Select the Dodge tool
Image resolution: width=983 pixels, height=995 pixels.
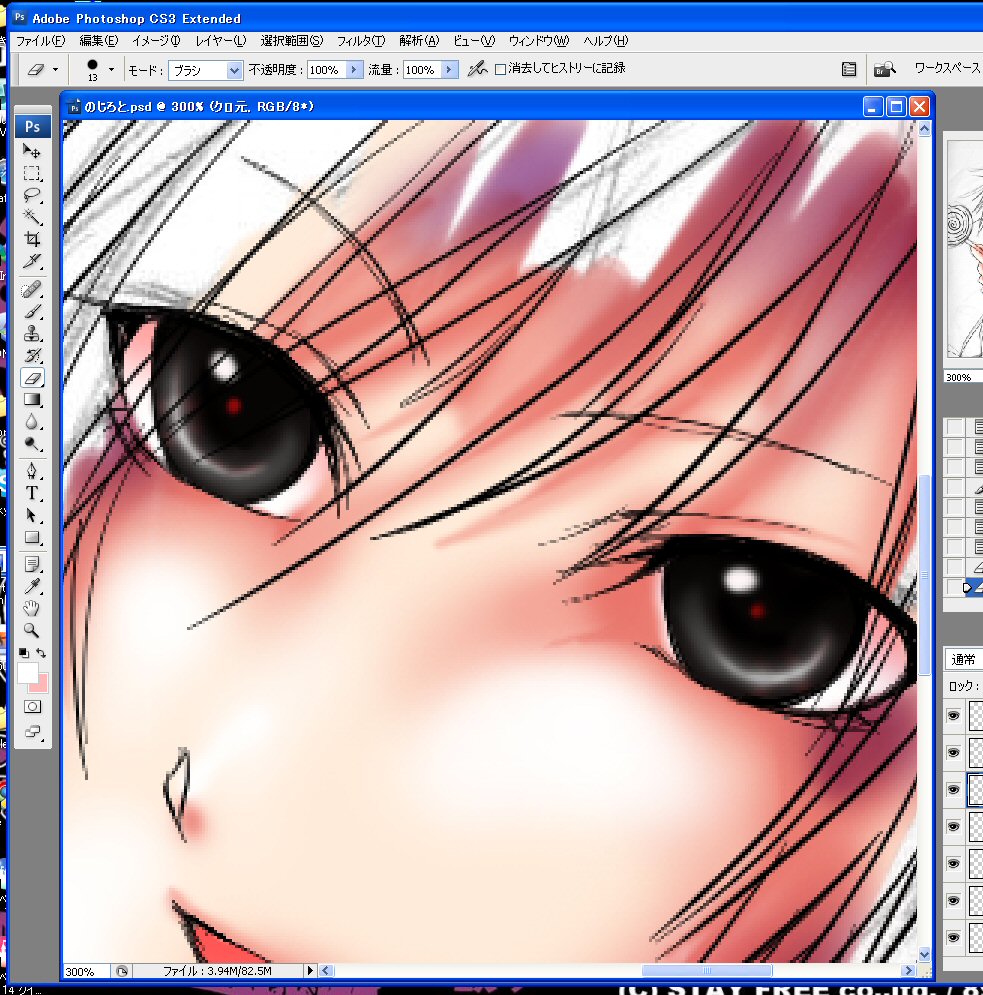tap(31, 444)
